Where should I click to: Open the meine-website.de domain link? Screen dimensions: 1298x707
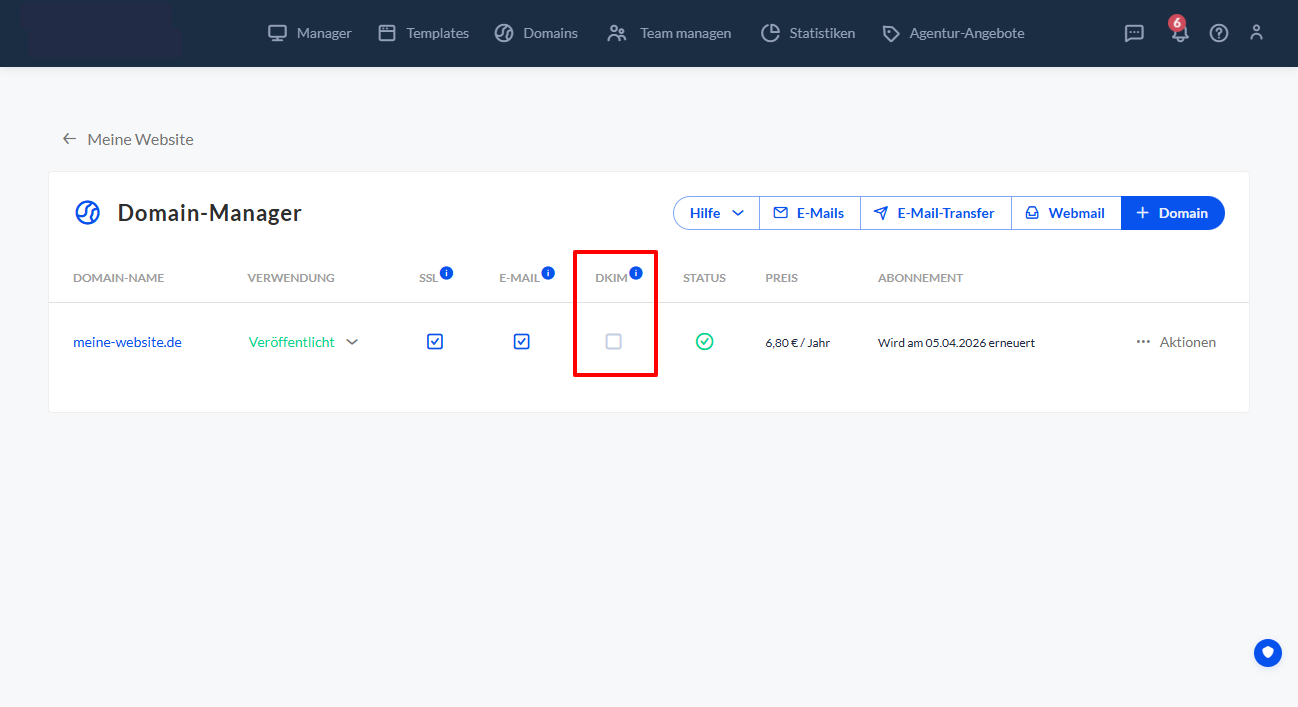click(127, 342)
